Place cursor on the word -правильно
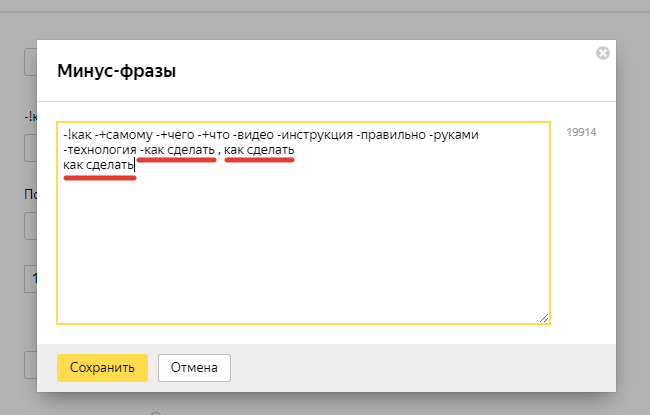Screen dimensions: 650x415 coord(391,135)
